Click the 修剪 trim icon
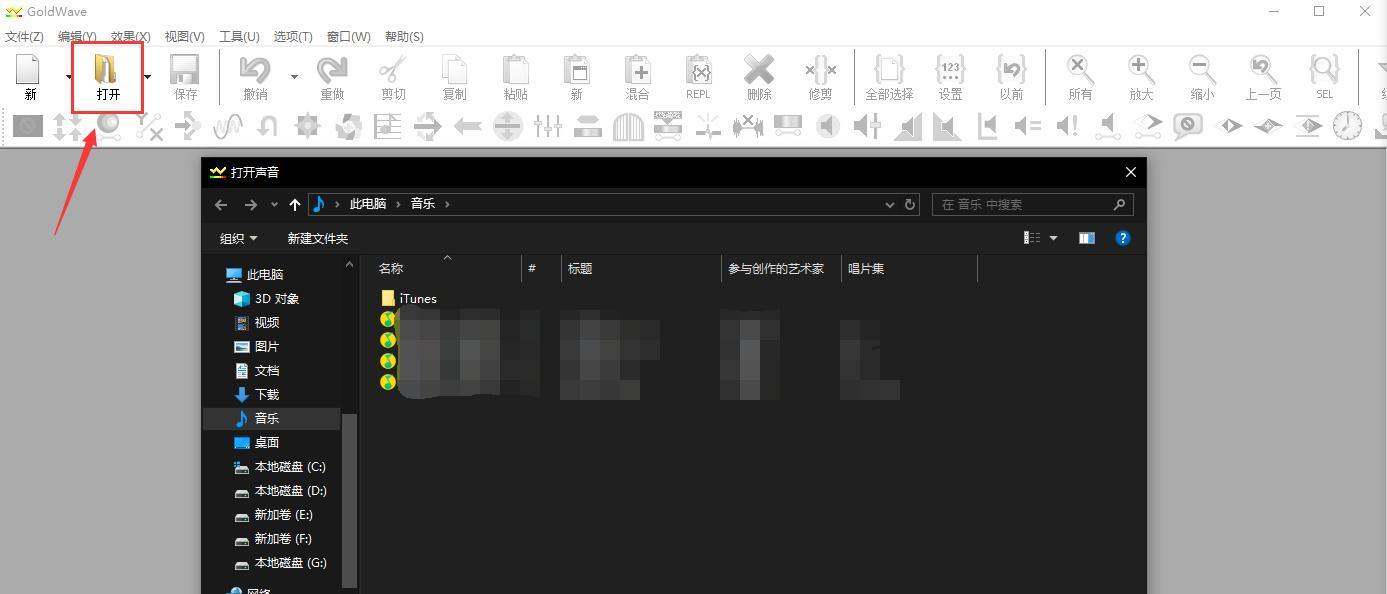The image size is (1387, 594). click(x=820, y=70)
